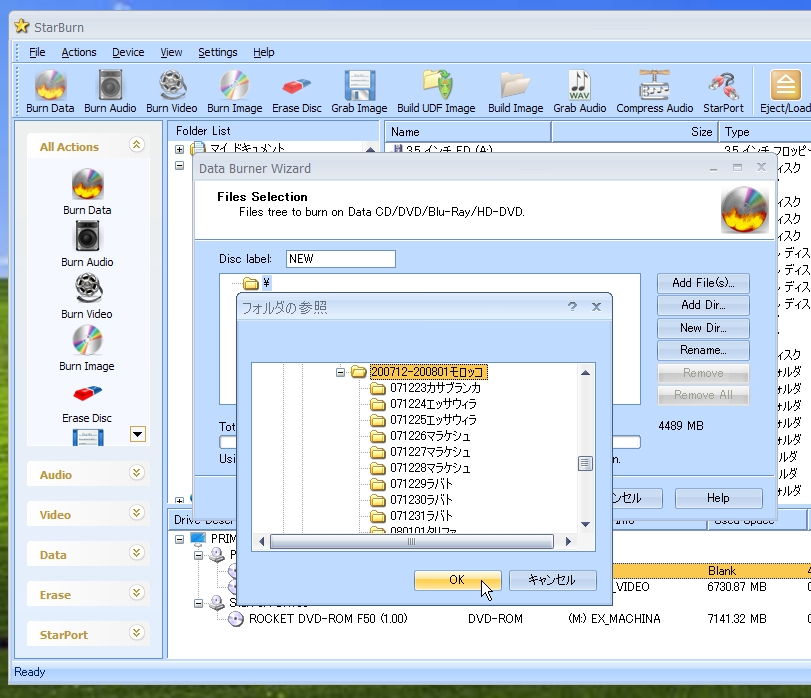Click OK in the folder browse dialog
The height and width of the screenshot is (698, 811).
457,580
